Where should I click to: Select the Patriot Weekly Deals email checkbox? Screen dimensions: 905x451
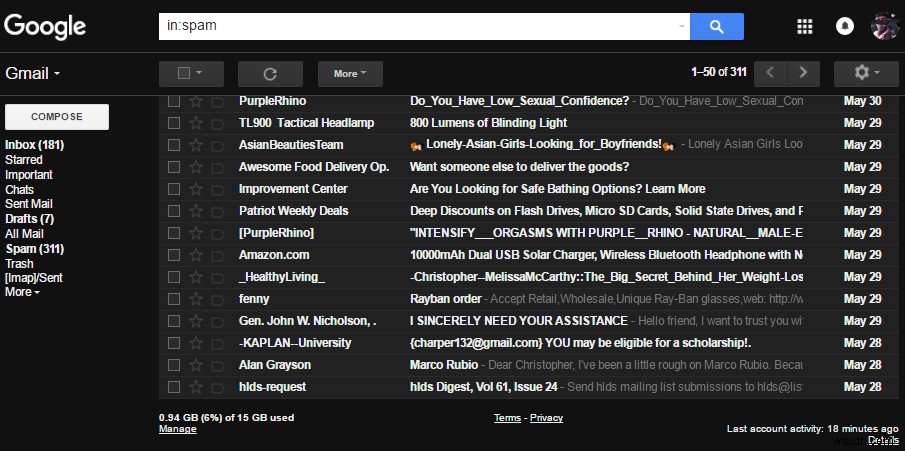tap(174, 211)
